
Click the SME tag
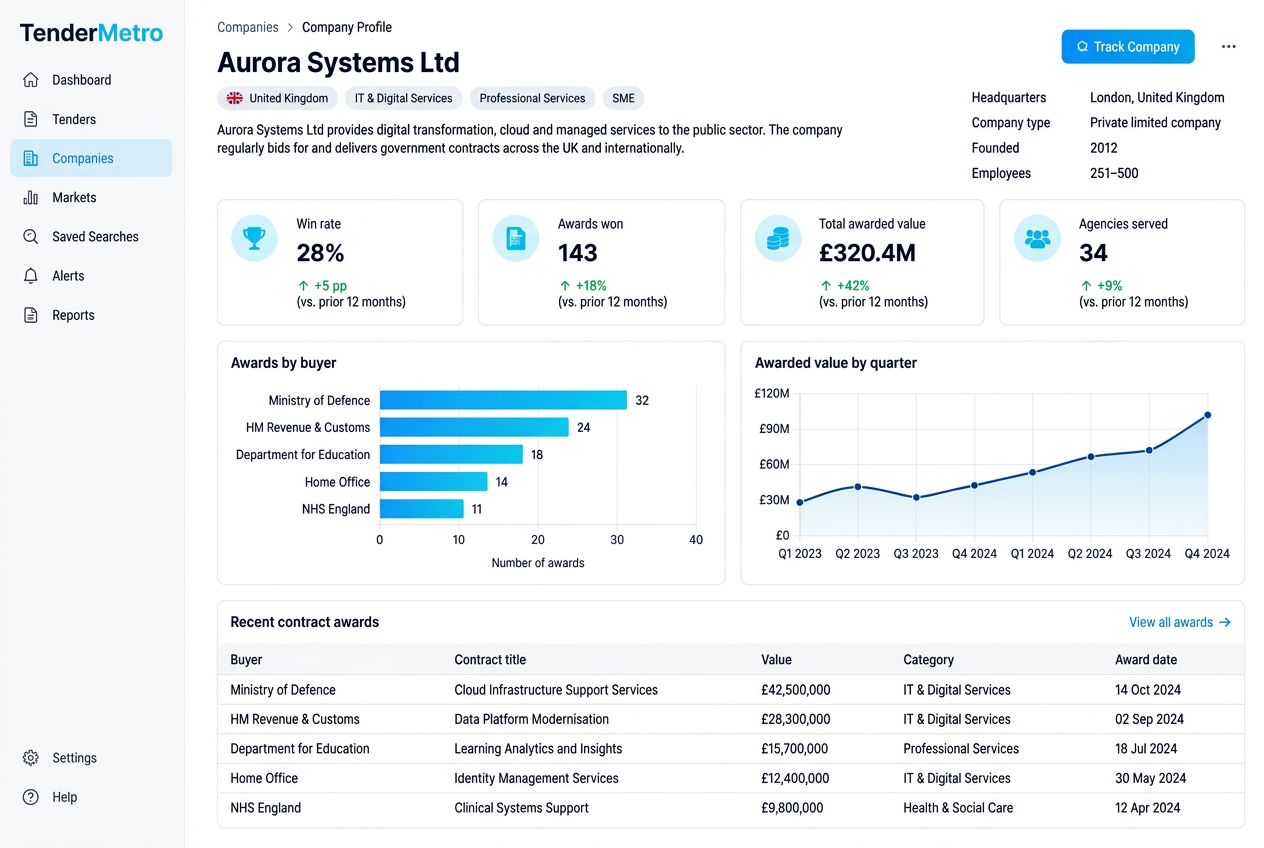pos(623,98)
